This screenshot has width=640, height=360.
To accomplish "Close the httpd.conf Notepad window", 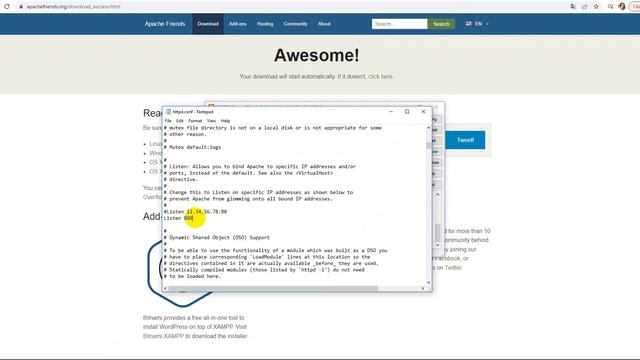I will click(423, 111).
